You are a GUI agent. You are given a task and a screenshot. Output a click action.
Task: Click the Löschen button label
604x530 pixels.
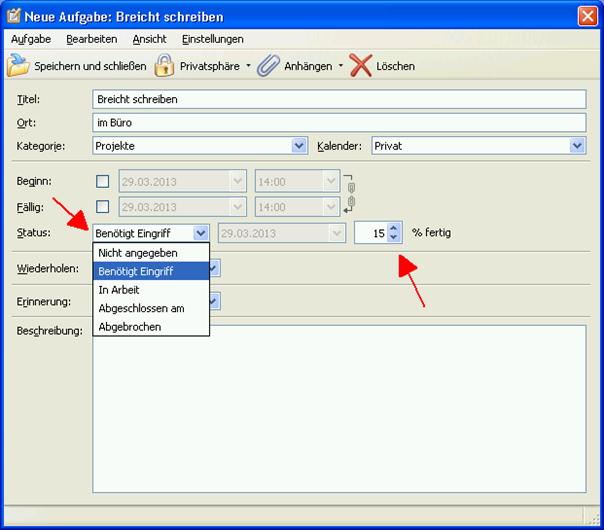point(396,66)
